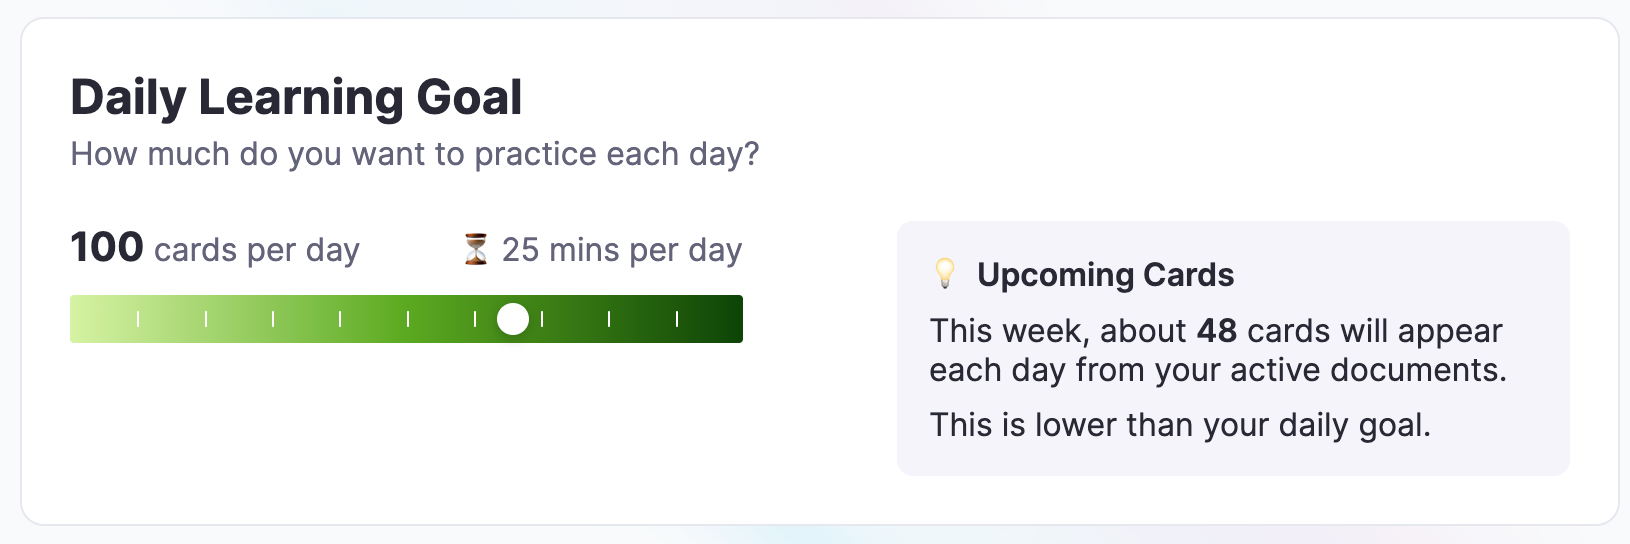Select the second tick on goal slider
Viewport: 1630px width, 544px height.
(206, 319)
